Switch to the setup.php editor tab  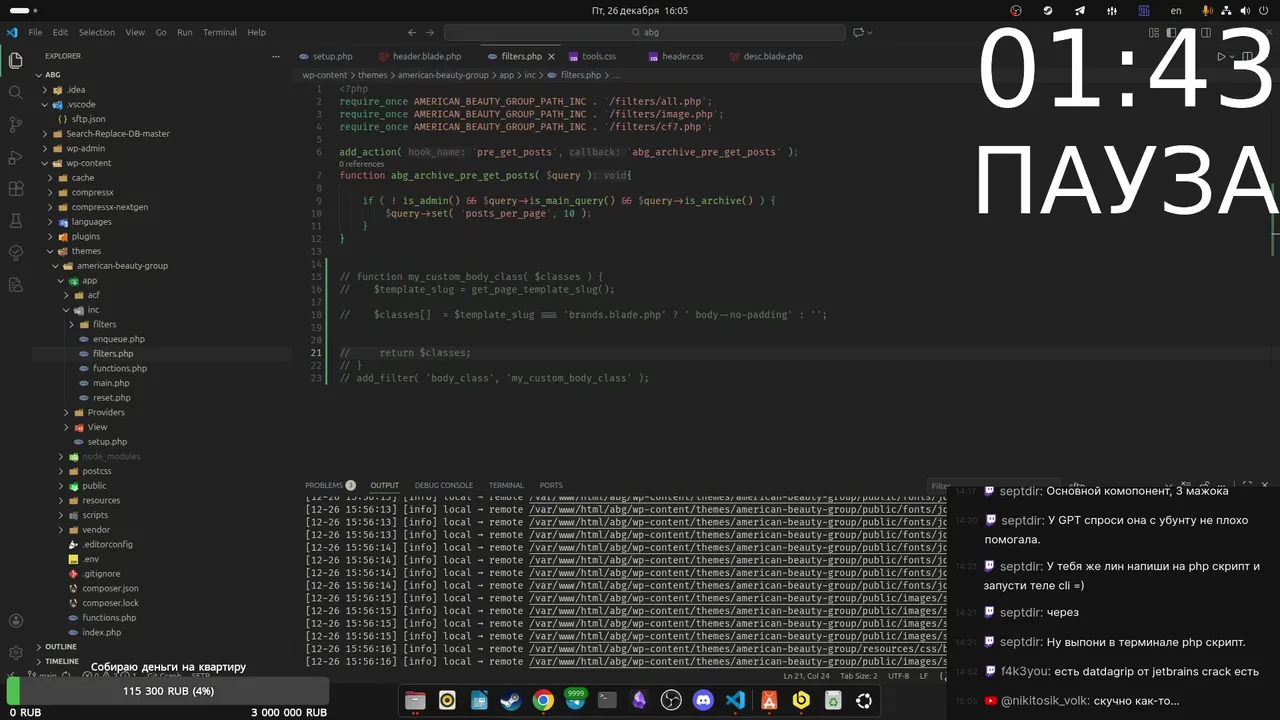point(332,56)
